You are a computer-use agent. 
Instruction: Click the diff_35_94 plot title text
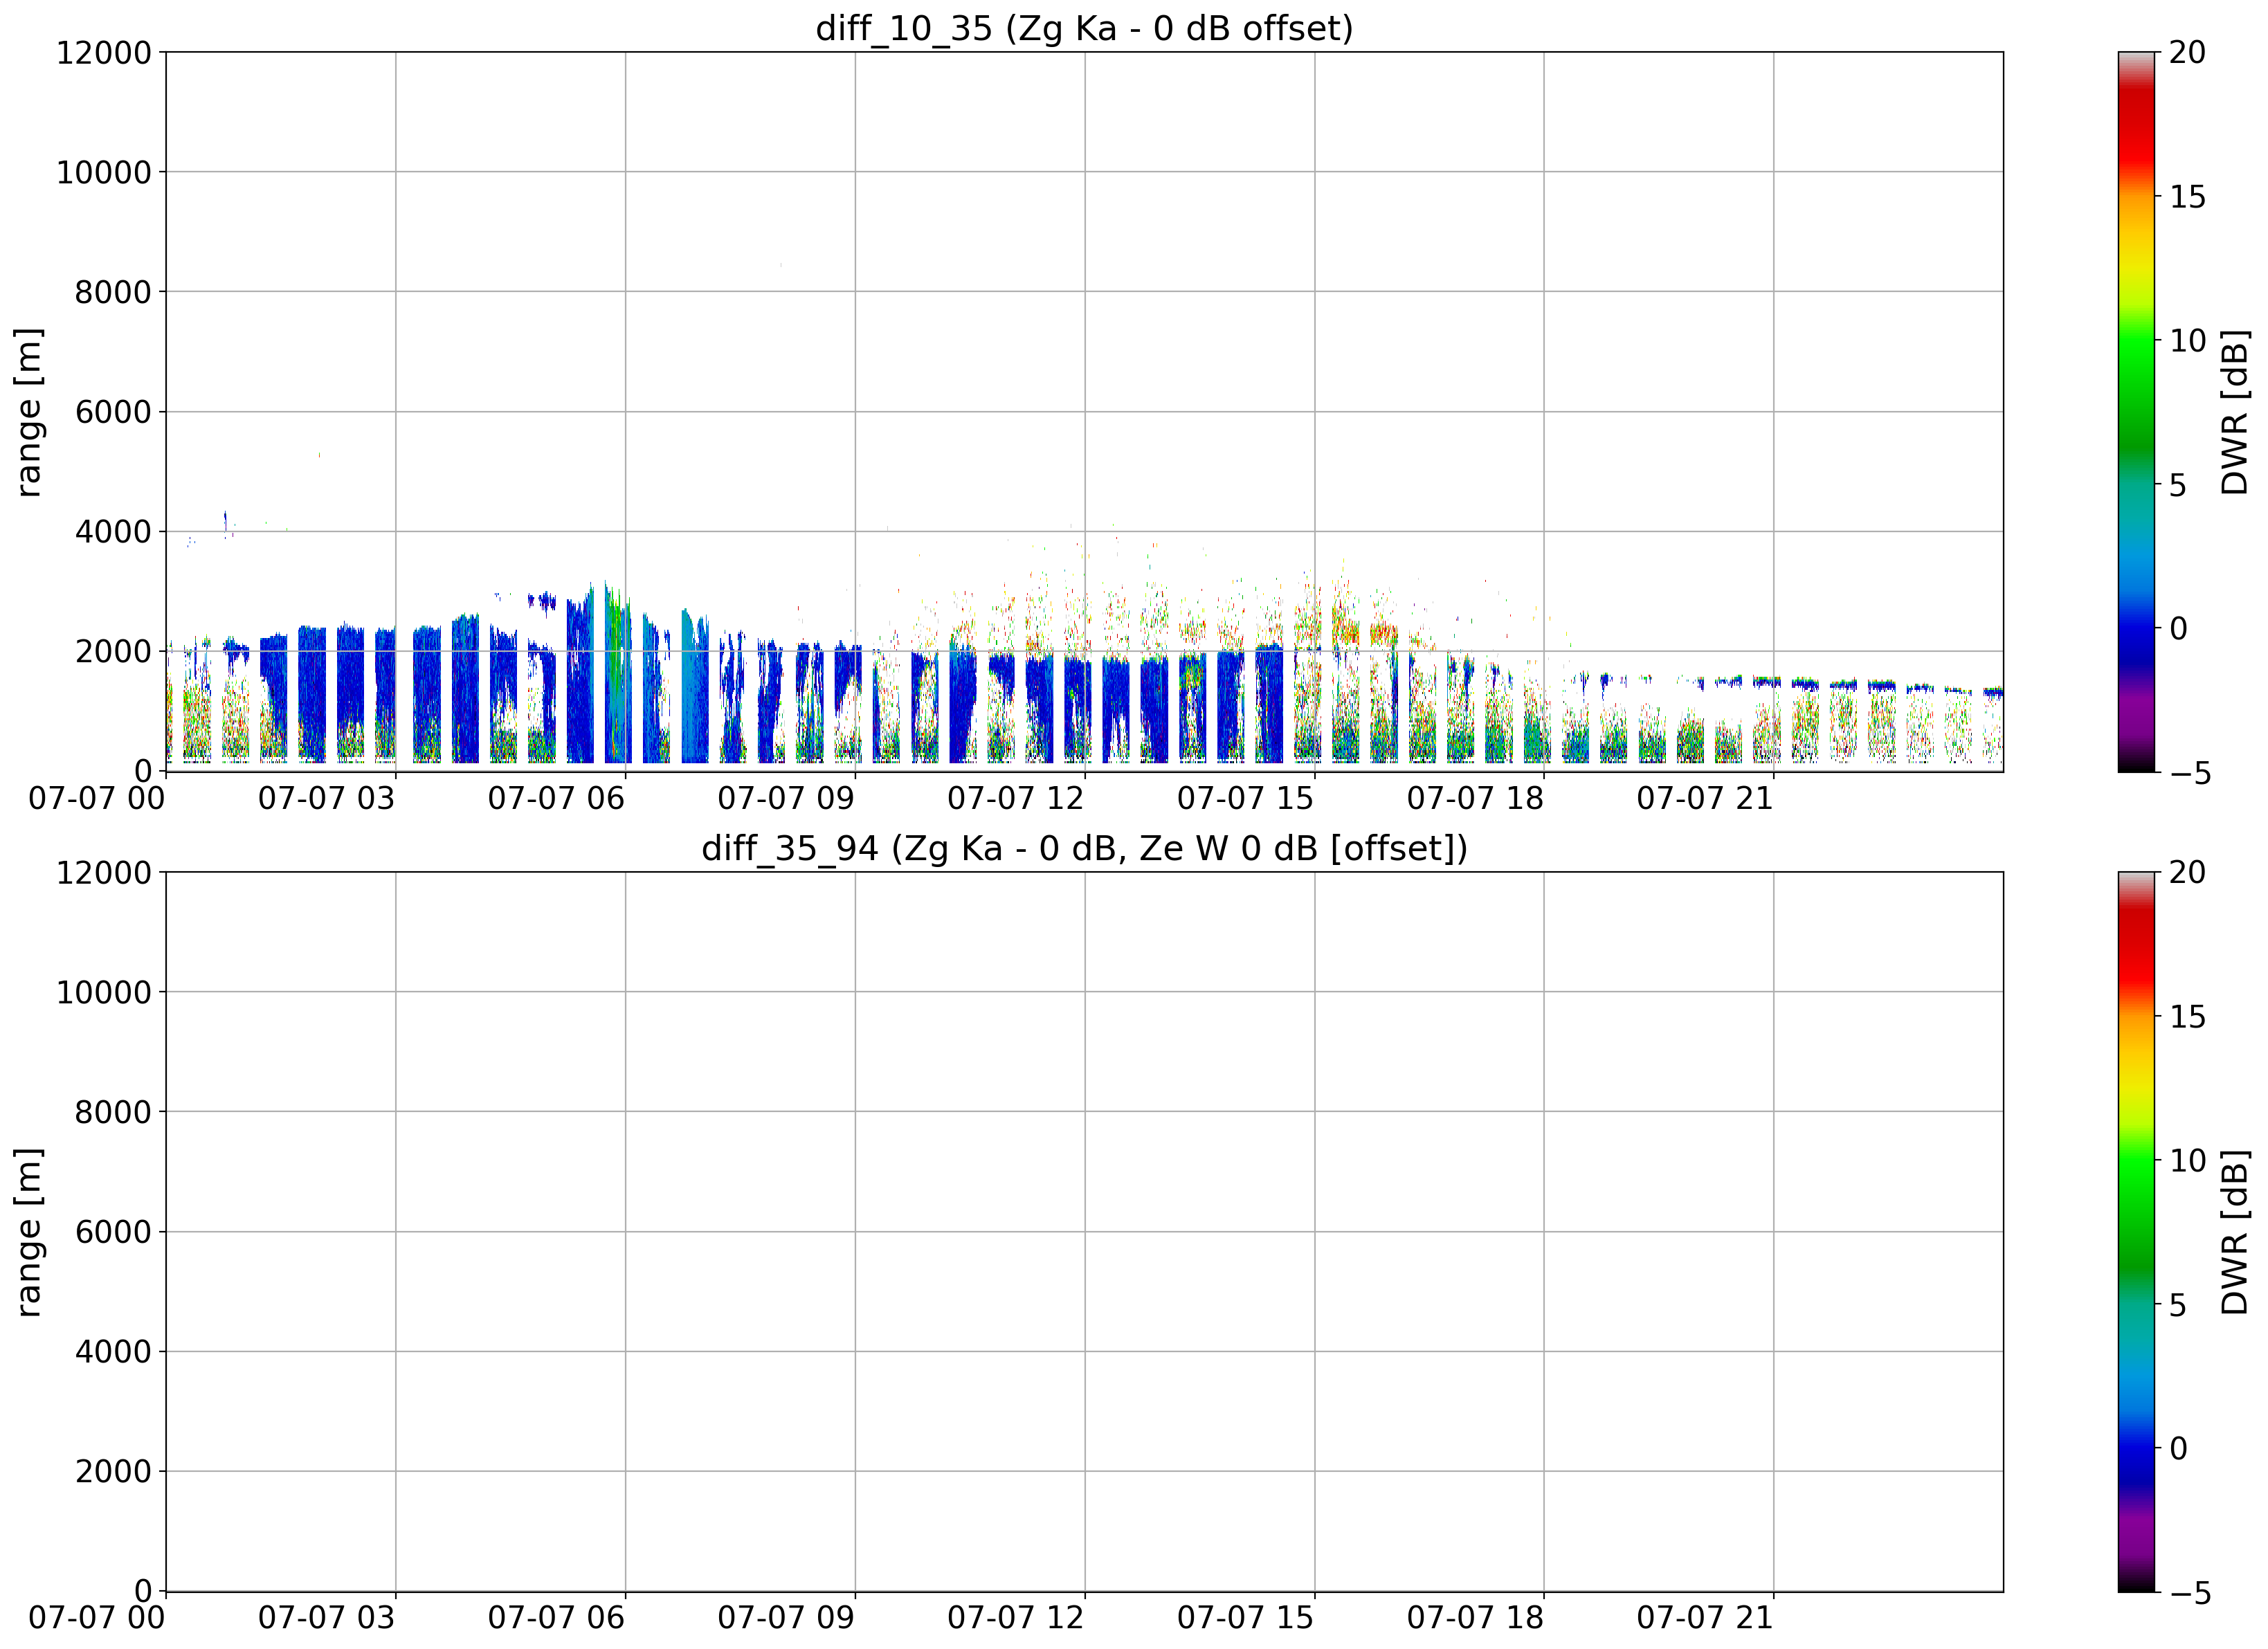click(x=1084, y=848)
